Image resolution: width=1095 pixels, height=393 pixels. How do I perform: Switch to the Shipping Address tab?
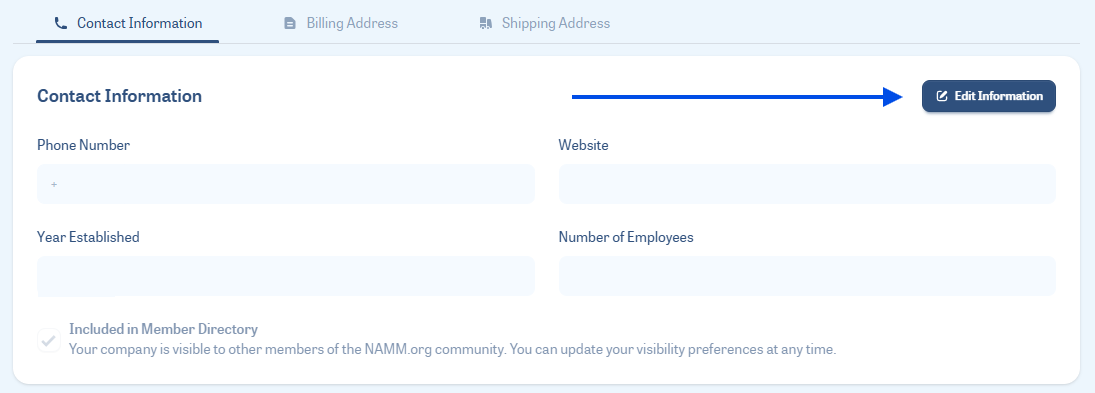[x=545, y=23]
